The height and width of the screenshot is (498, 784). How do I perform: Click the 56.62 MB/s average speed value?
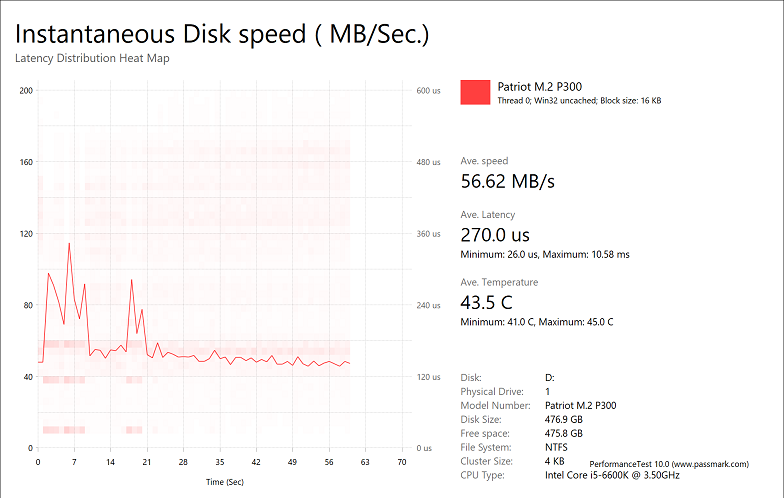click(x=507, y=181)
